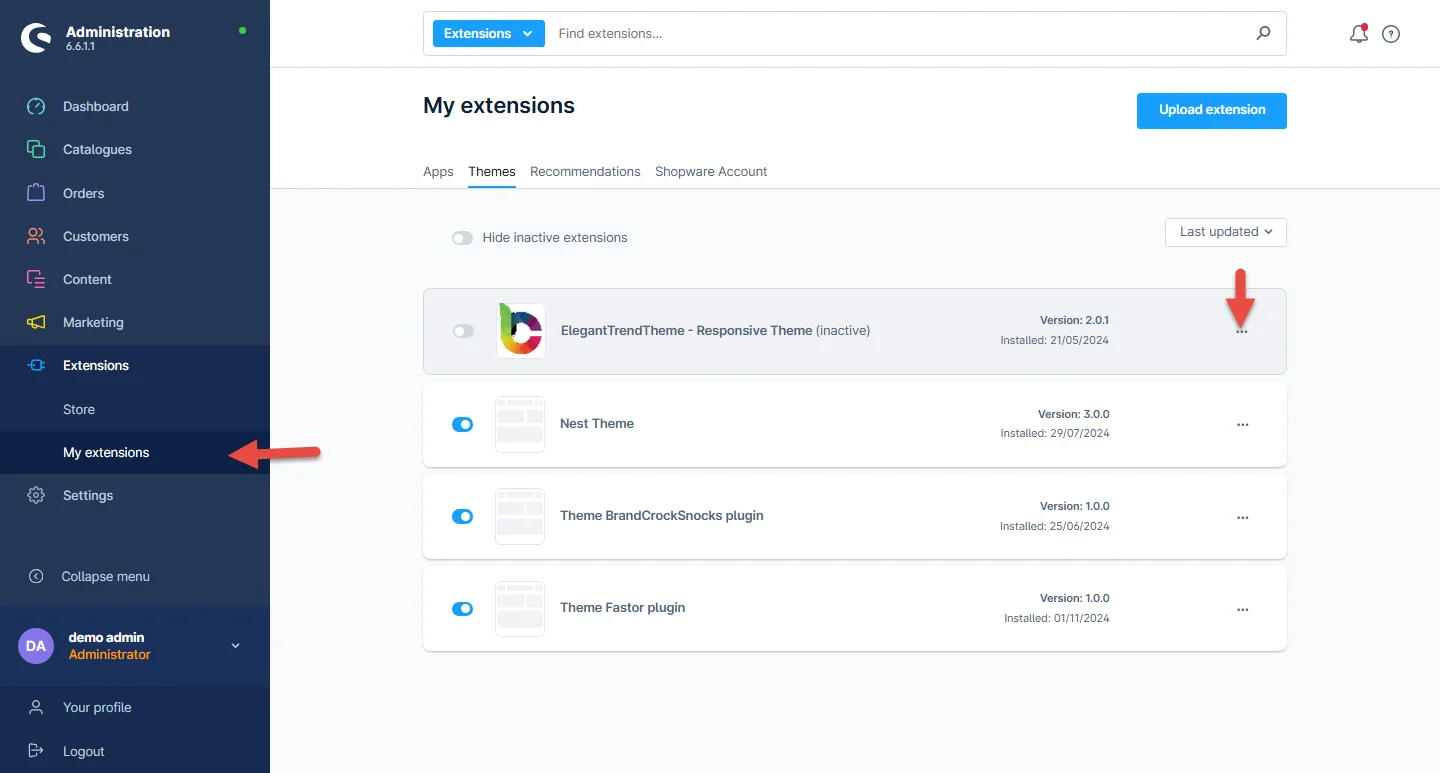Expand the demo admin user menu
This screenshot has width=1440, height=773.
coord(236,646)
